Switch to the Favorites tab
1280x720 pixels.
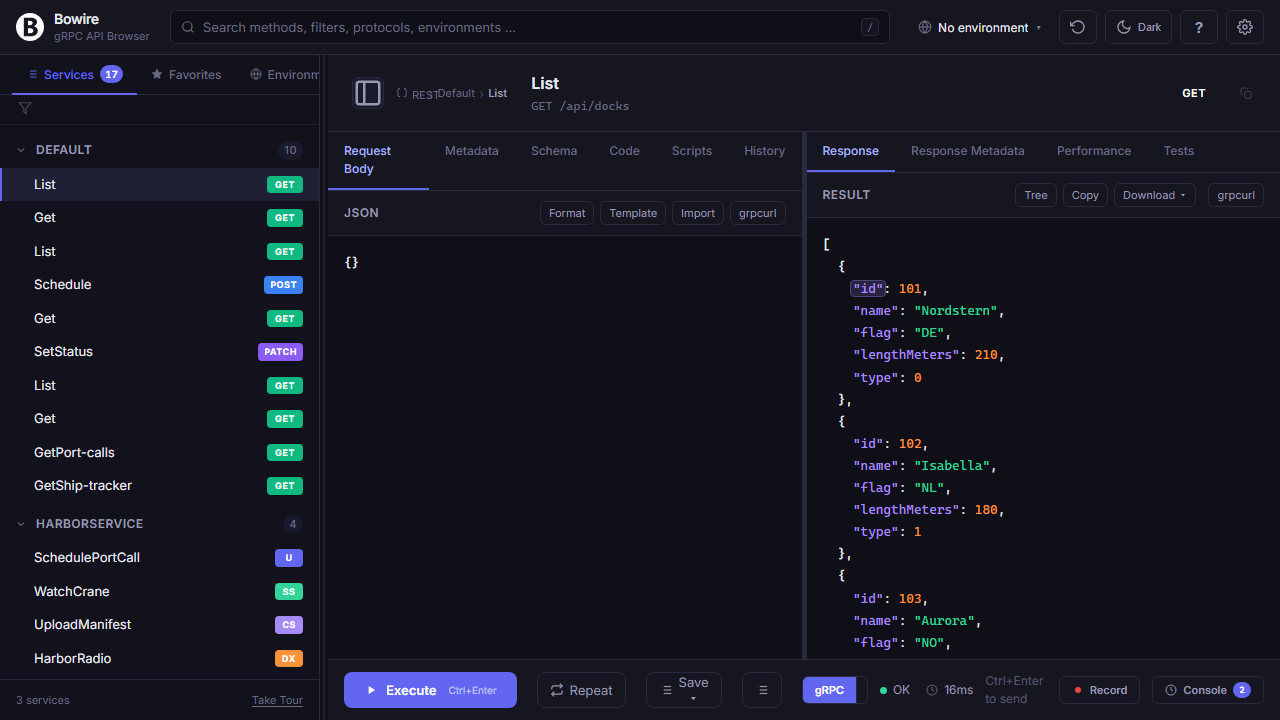186,74
